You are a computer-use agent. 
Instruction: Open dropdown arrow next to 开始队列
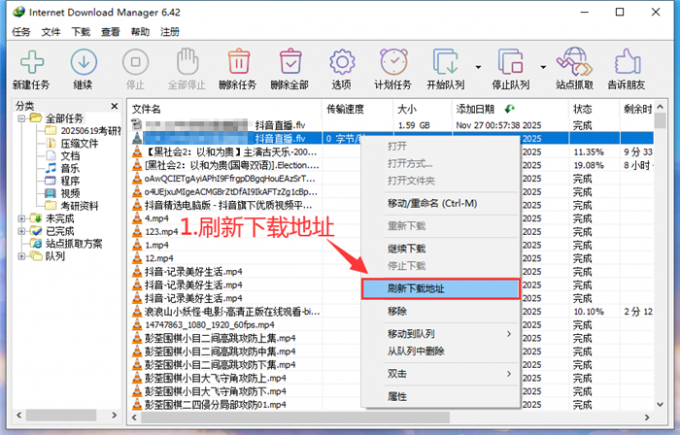pyautogui.click(x=478, y=67)
